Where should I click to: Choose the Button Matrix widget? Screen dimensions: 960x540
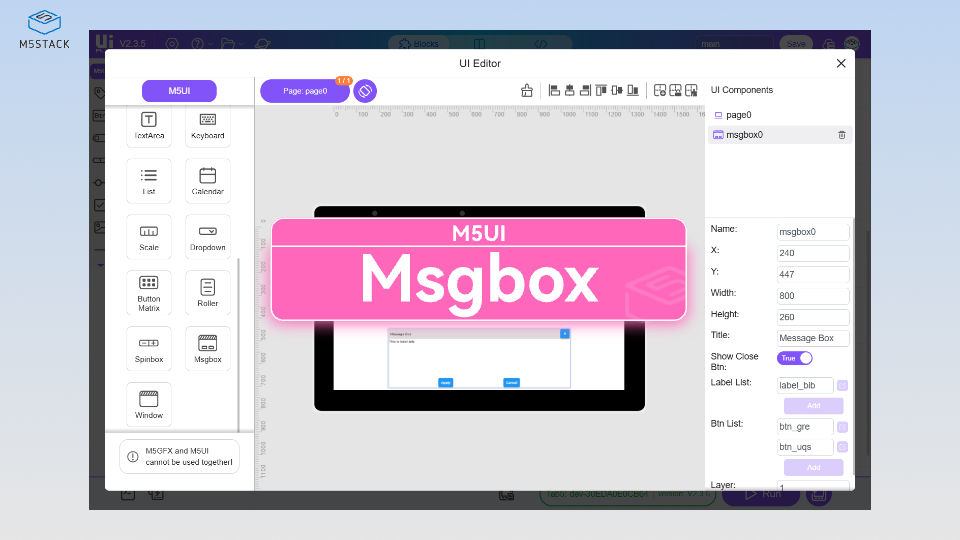(x=149, y=292)
